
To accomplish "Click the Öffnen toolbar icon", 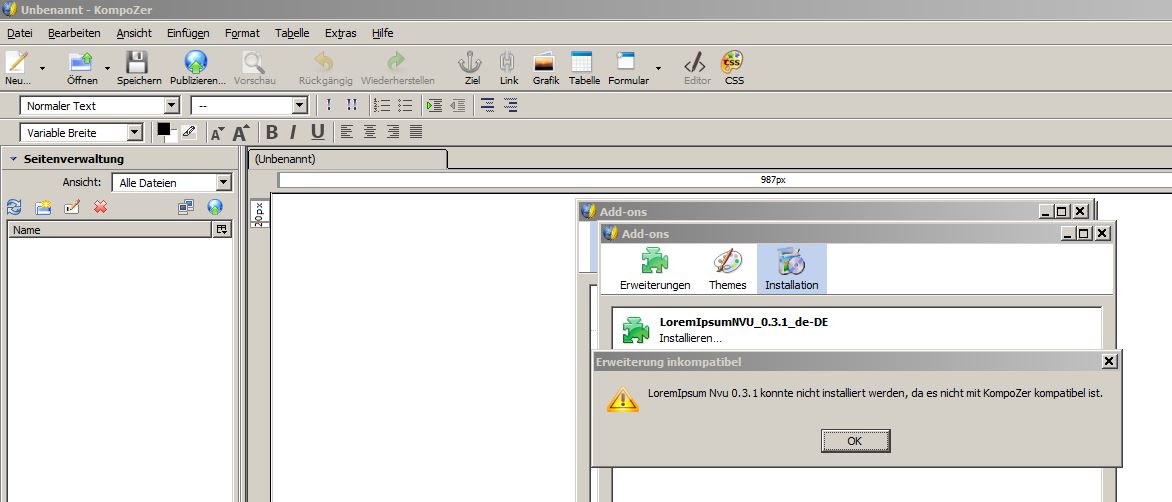I will click(x=81, y=63).
